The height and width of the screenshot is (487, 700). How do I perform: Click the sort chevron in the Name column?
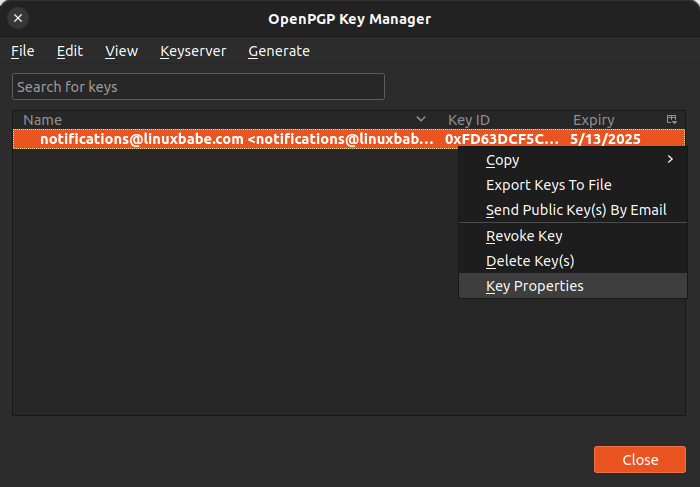[421, 119]
